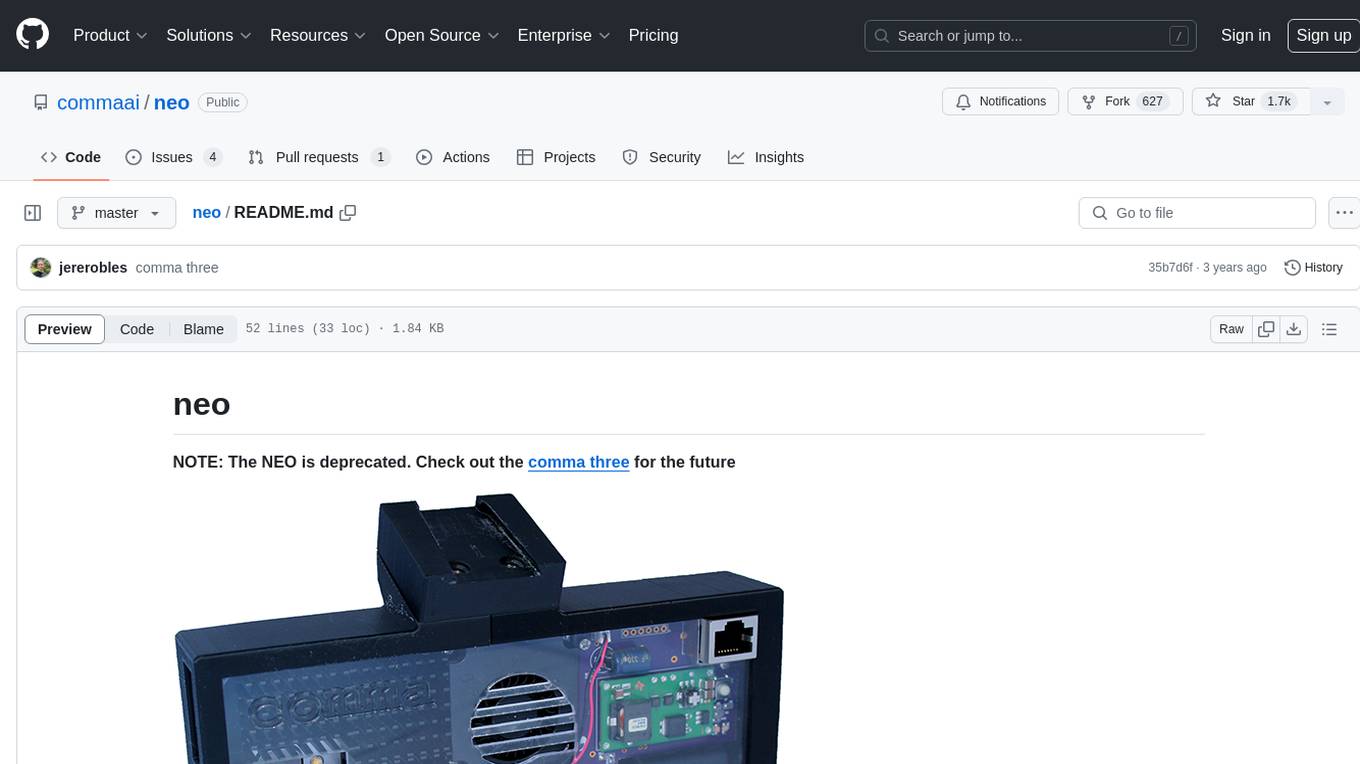
Task: Switch to the Pull requests tab
Action: click(x=318, y=157)
